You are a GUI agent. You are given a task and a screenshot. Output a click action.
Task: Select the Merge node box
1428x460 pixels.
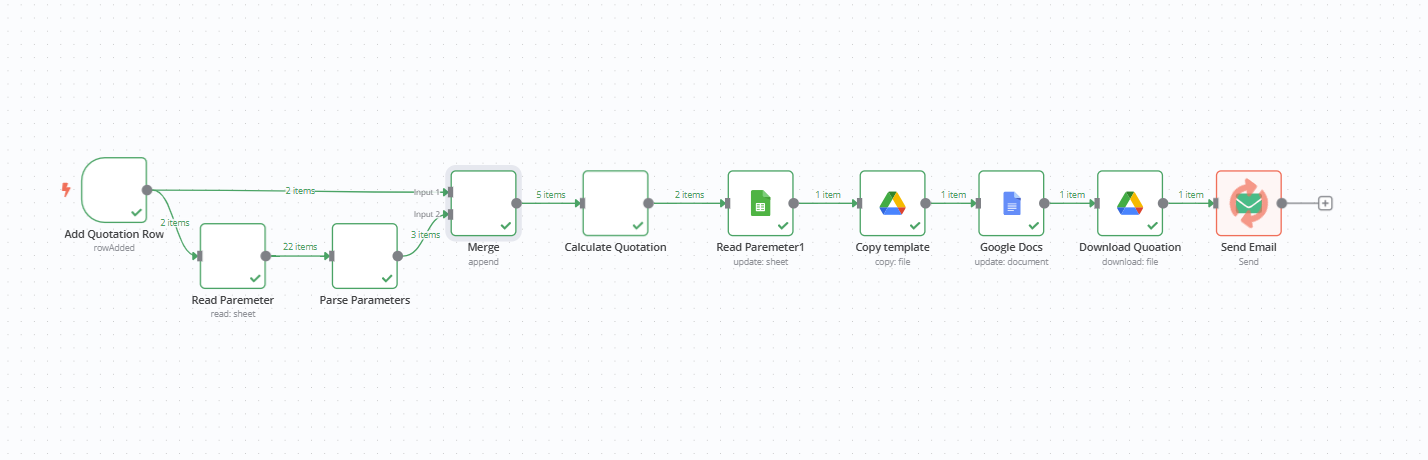(x=484, y=203)
